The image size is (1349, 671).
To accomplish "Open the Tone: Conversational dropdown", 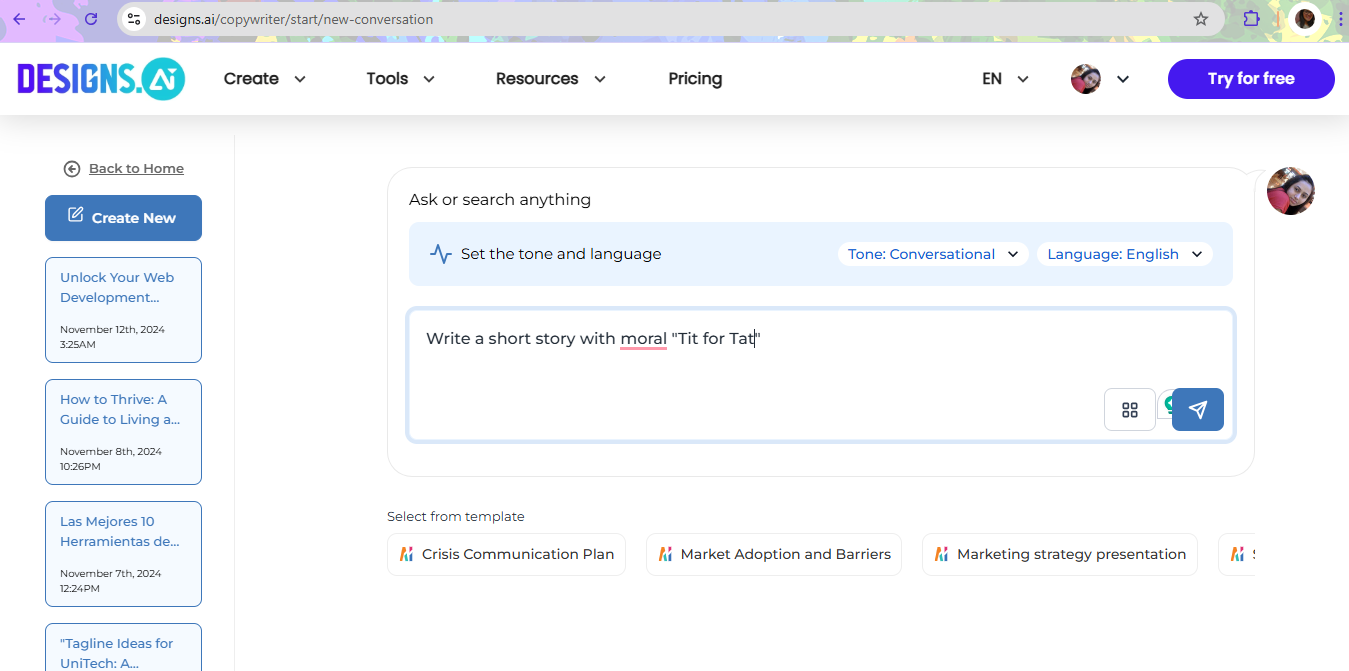I will tap(932, 253).
